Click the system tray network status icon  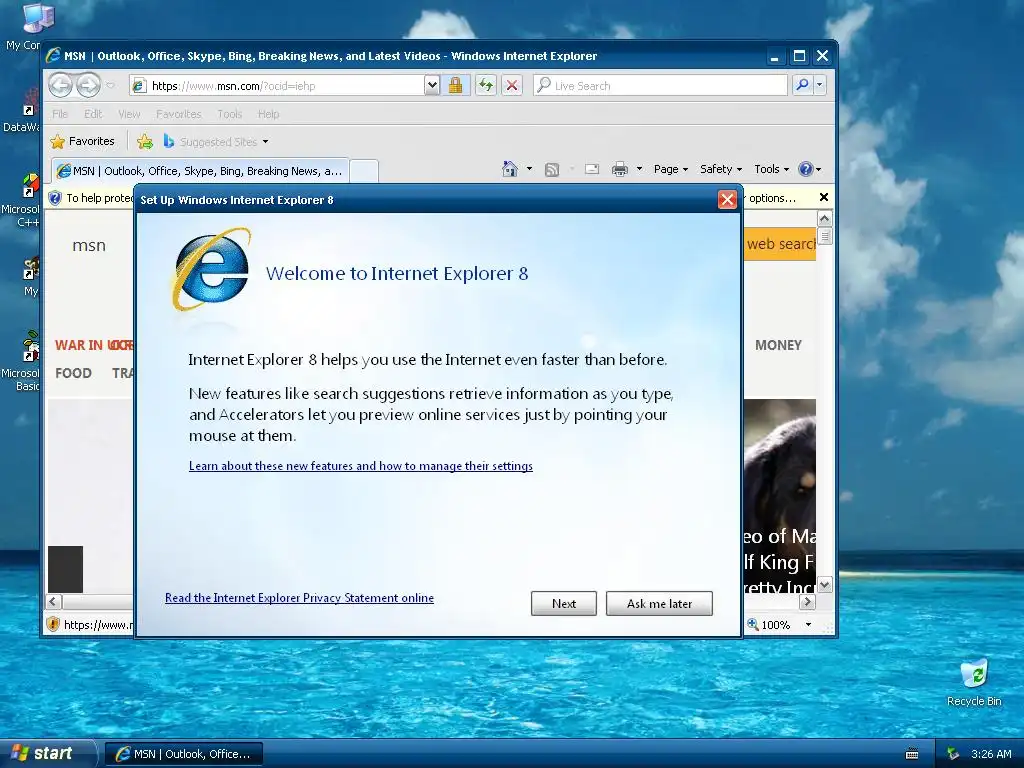pyautogui.click(x=953, y=754)
